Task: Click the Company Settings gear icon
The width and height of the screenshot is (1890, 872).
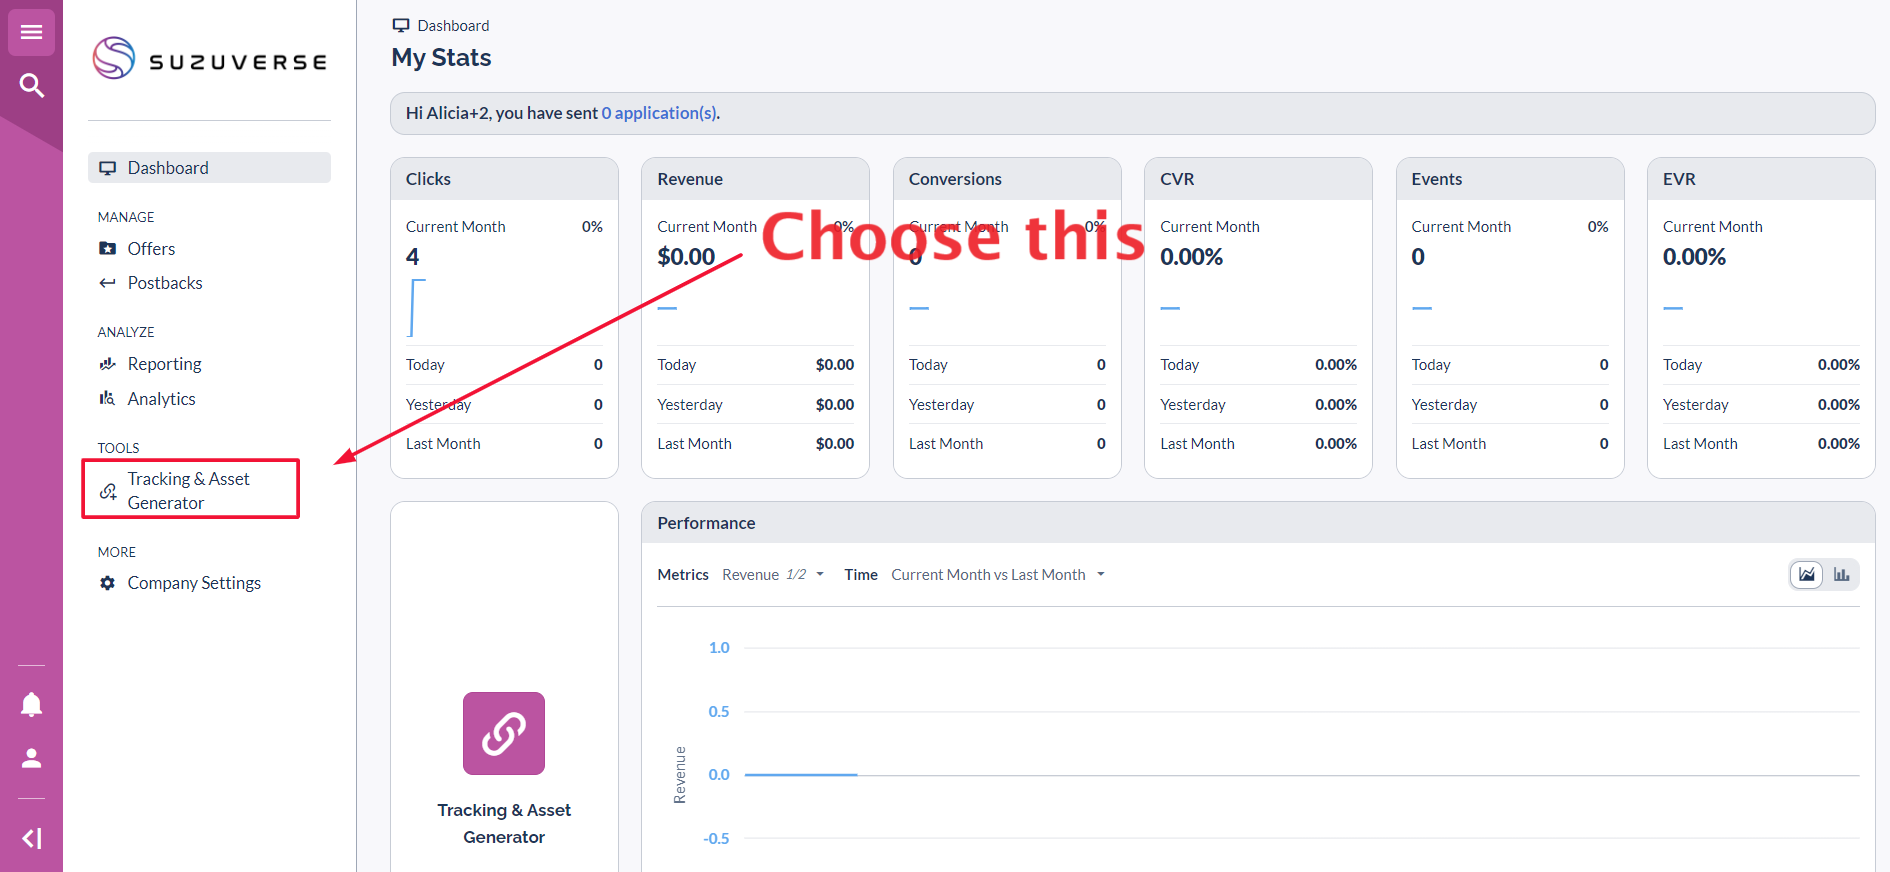Action: point(108,583)
